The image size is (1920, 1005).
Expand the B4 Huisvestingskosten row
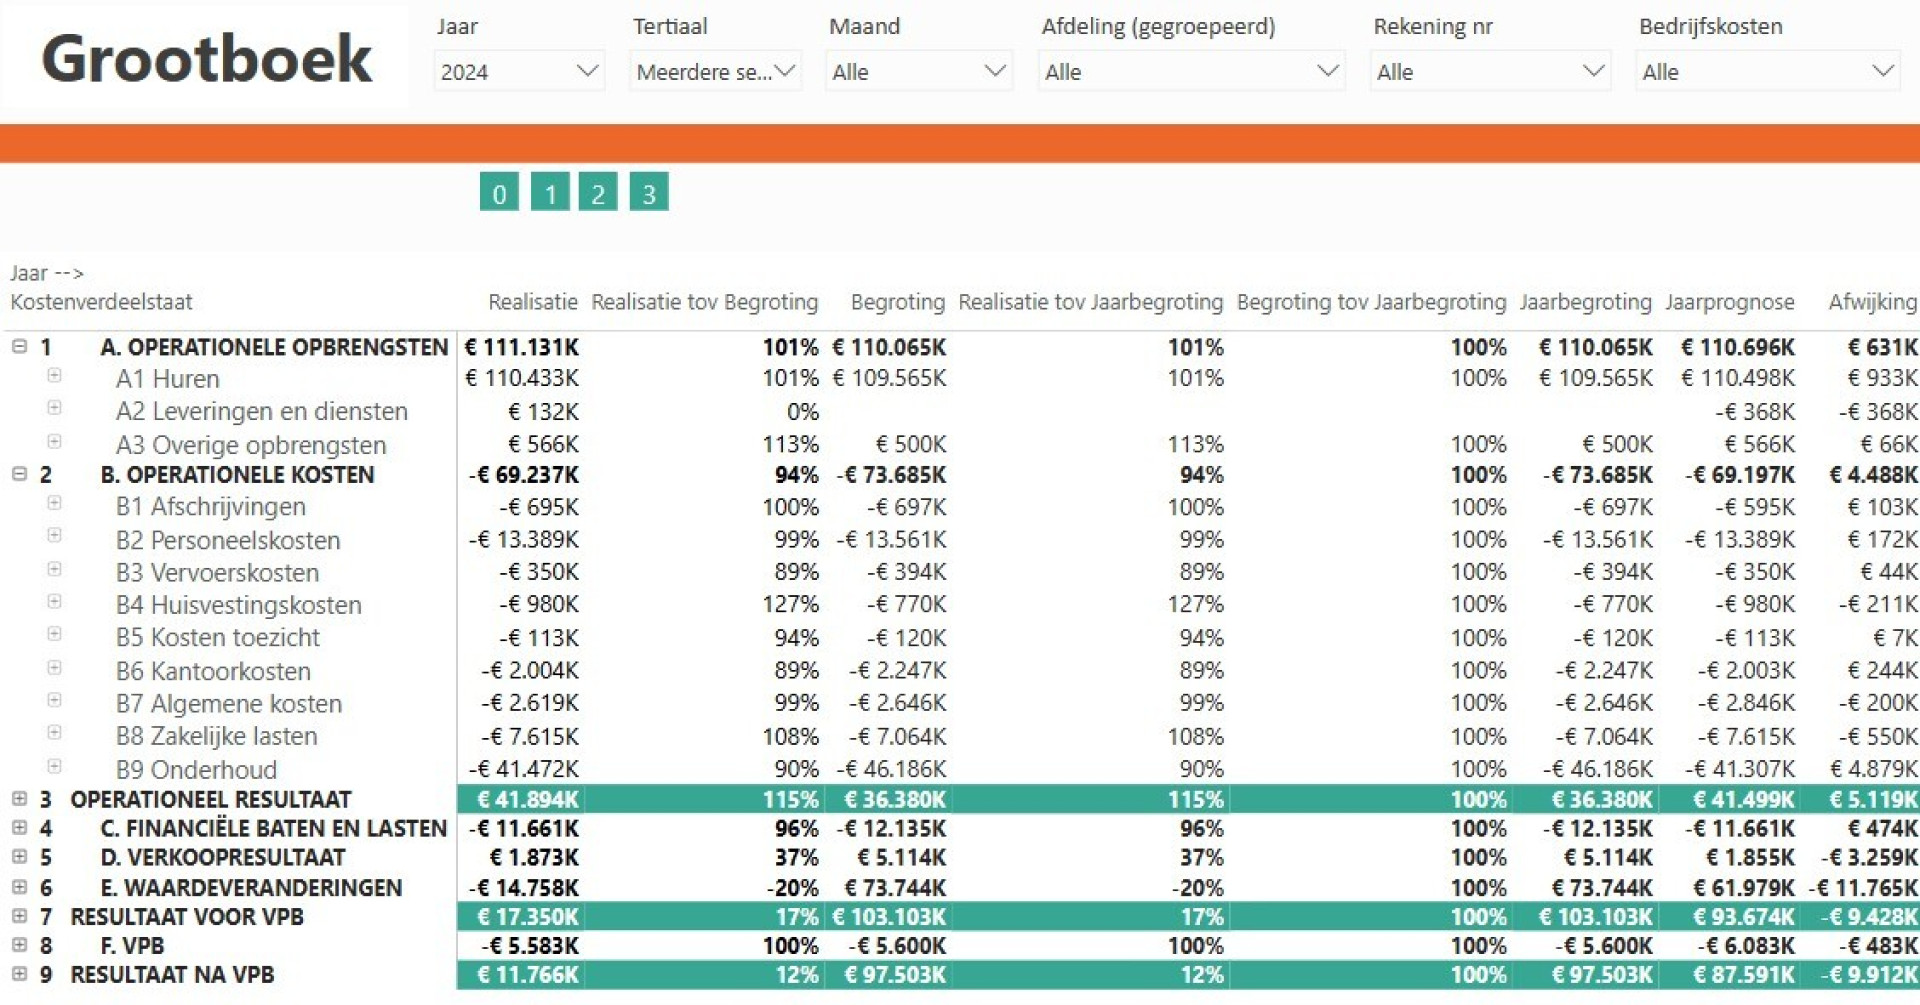[55, 601]
